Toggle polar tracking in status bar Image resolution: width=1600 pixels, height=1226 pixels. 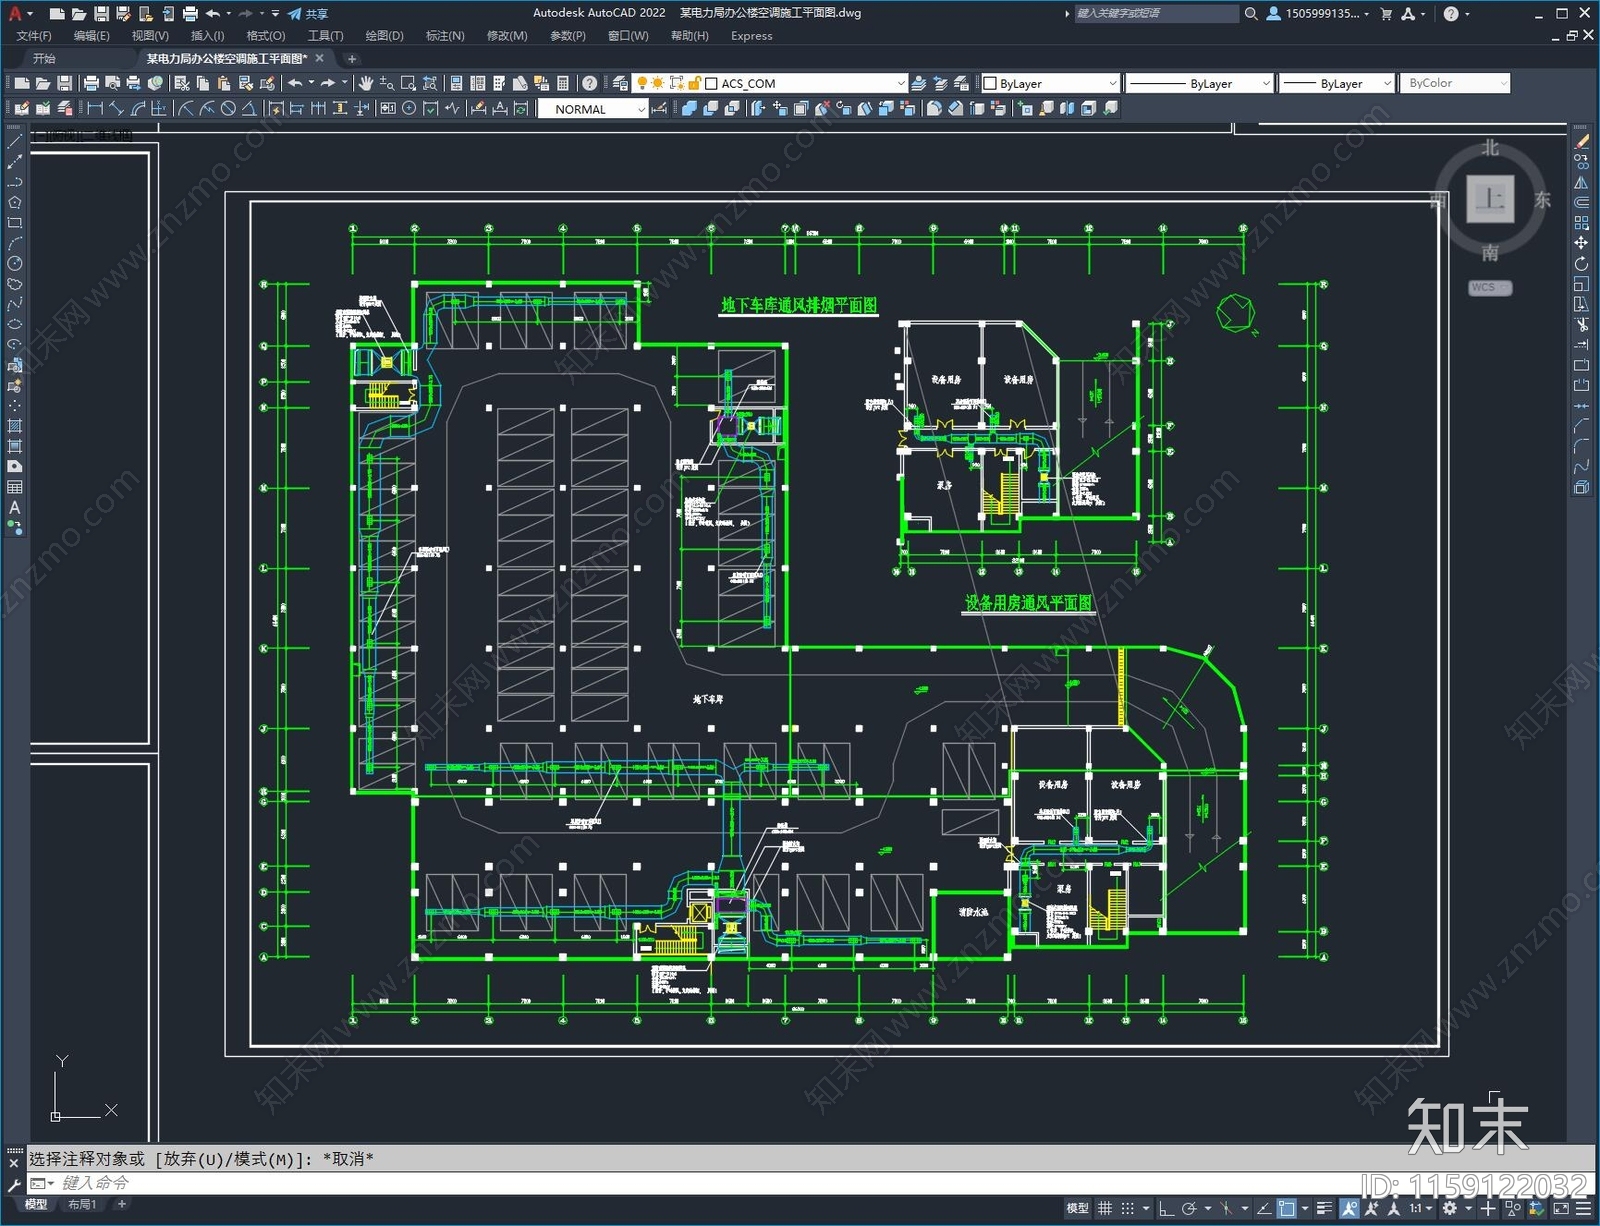pos(1190,1208)
